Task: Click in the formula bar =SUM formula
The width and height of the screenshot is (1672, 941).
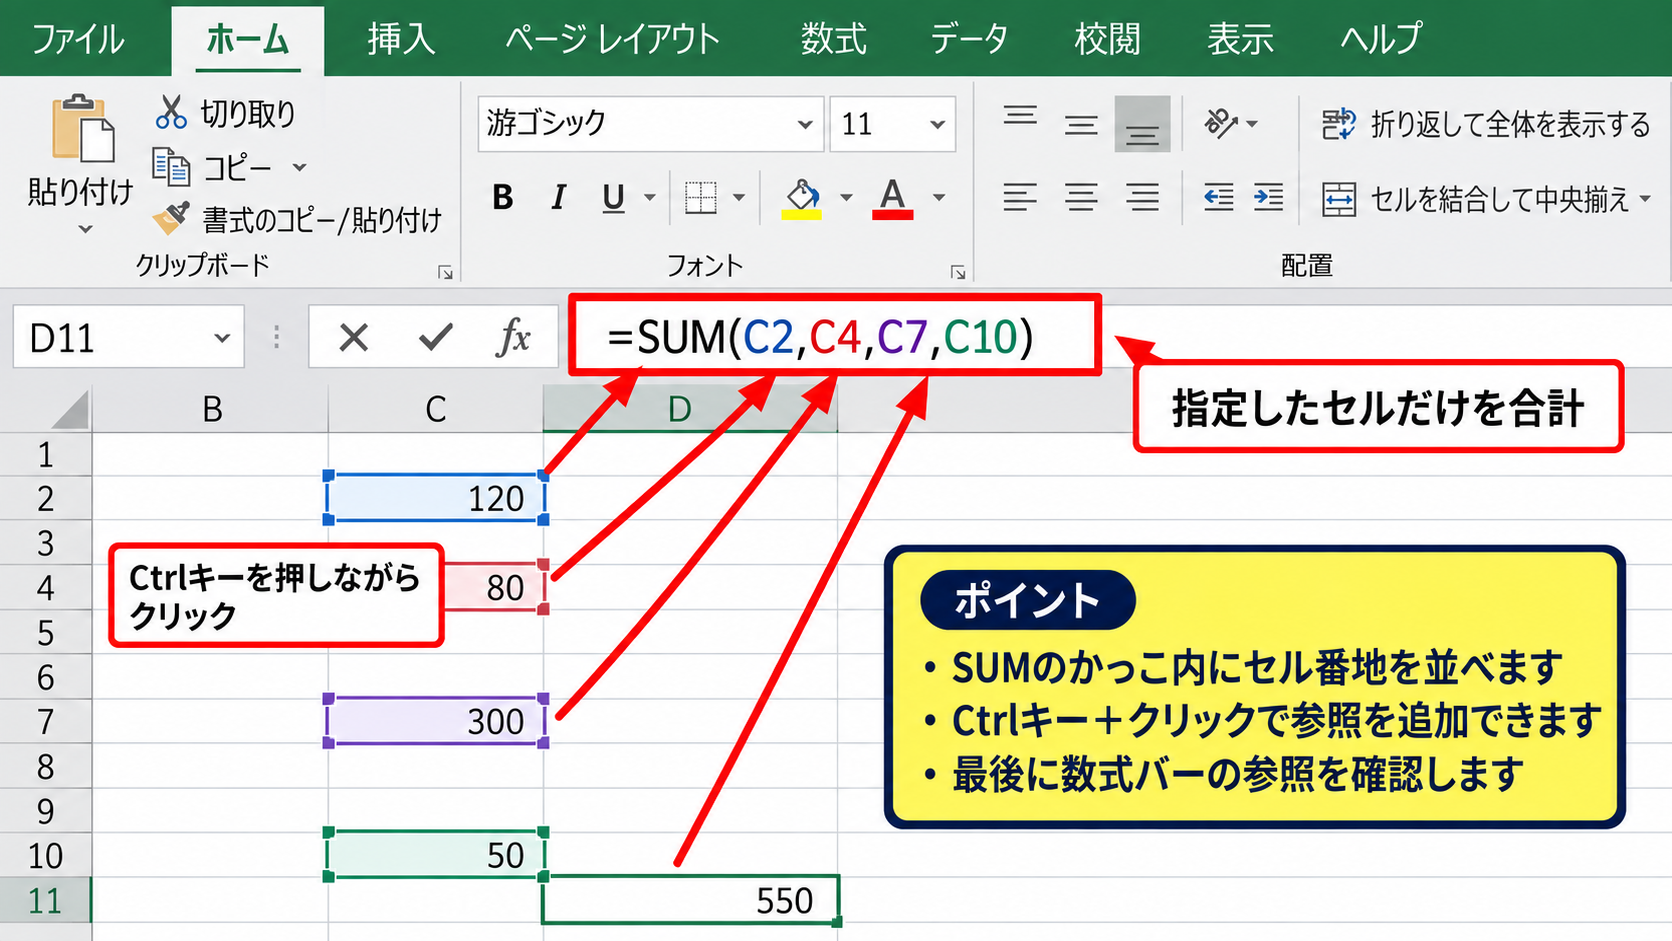Action: click(820, 337)
